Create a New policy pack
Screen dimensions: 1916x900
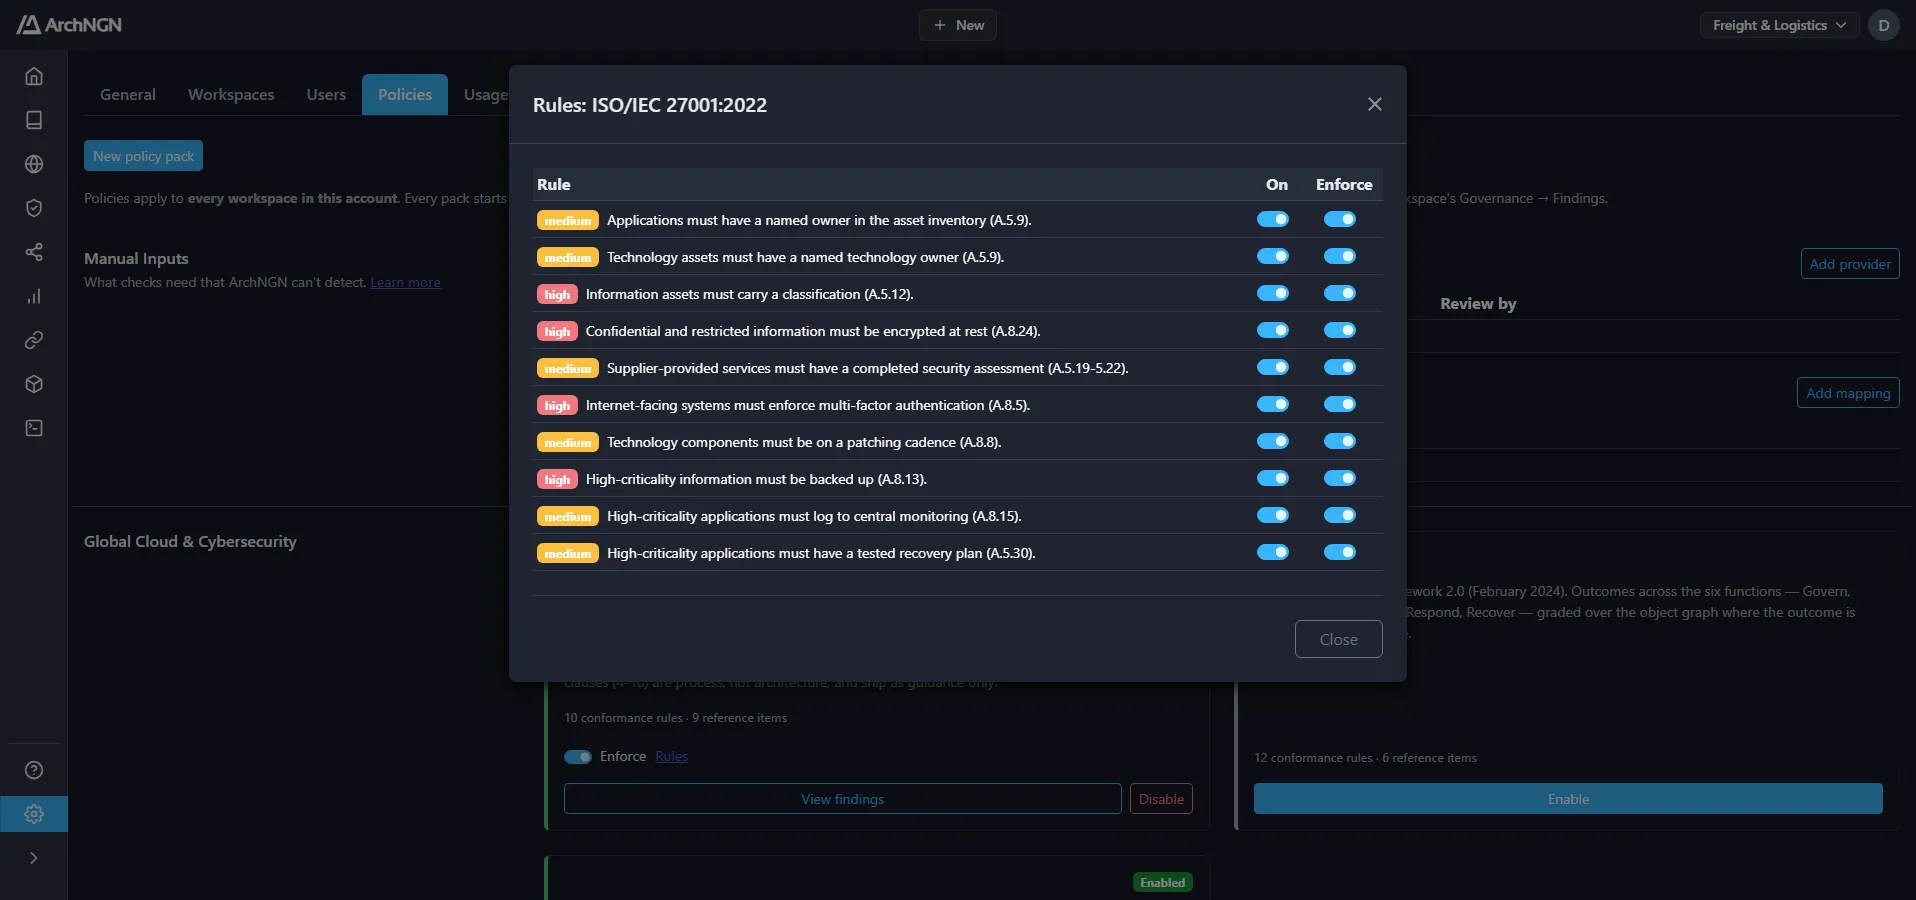[143, 156]
